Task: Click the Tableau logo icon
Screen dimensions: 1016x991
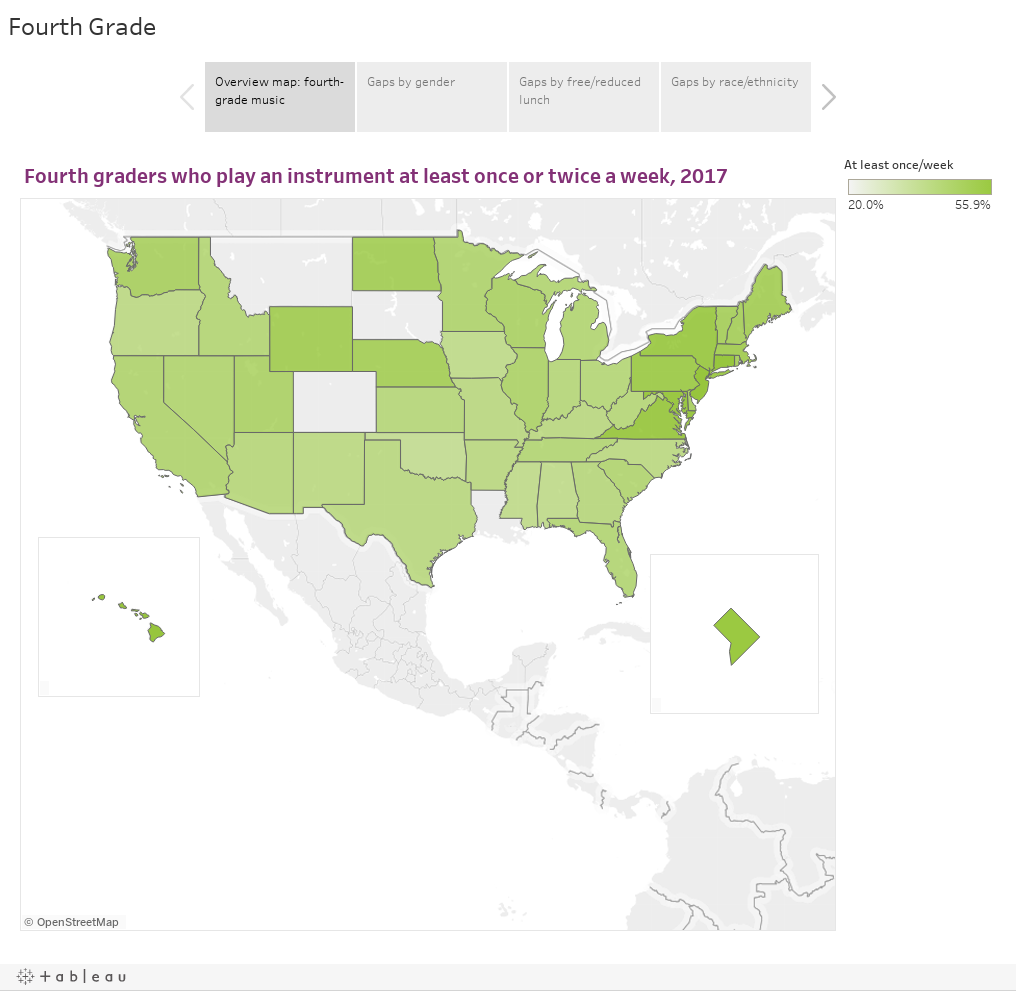Action: 71,976
